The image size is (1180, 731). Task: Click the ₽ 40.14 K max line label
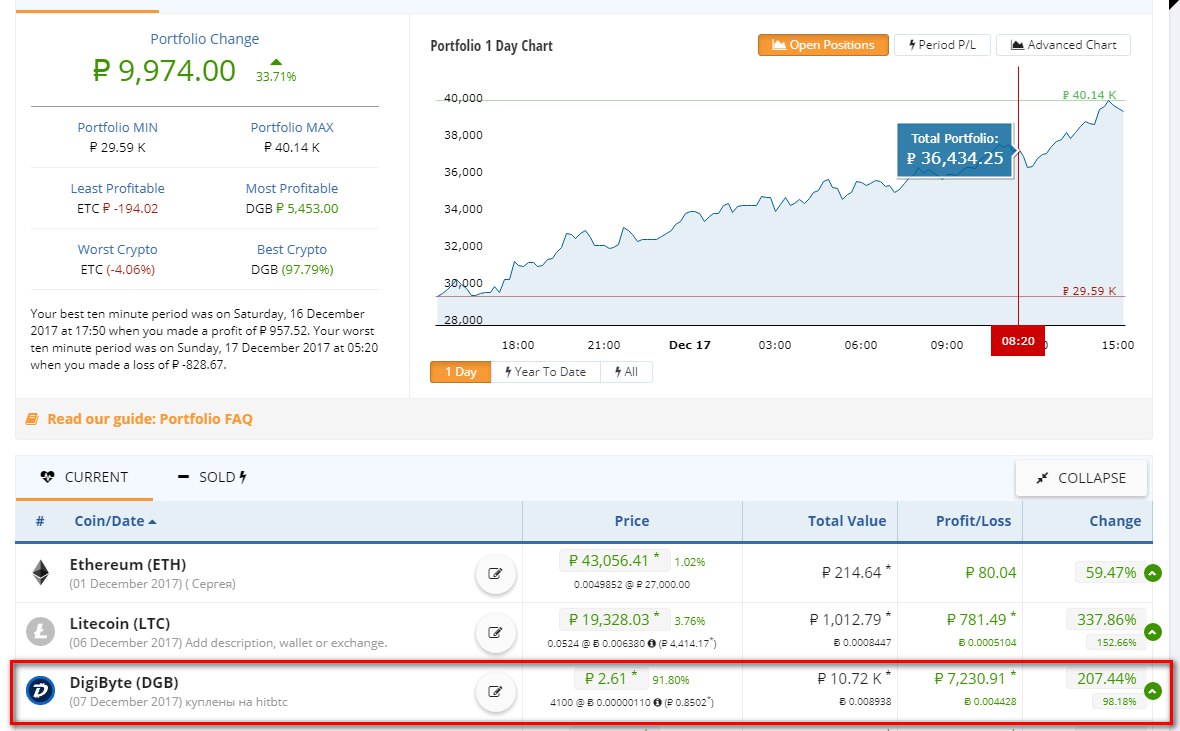click(1089, 95)
